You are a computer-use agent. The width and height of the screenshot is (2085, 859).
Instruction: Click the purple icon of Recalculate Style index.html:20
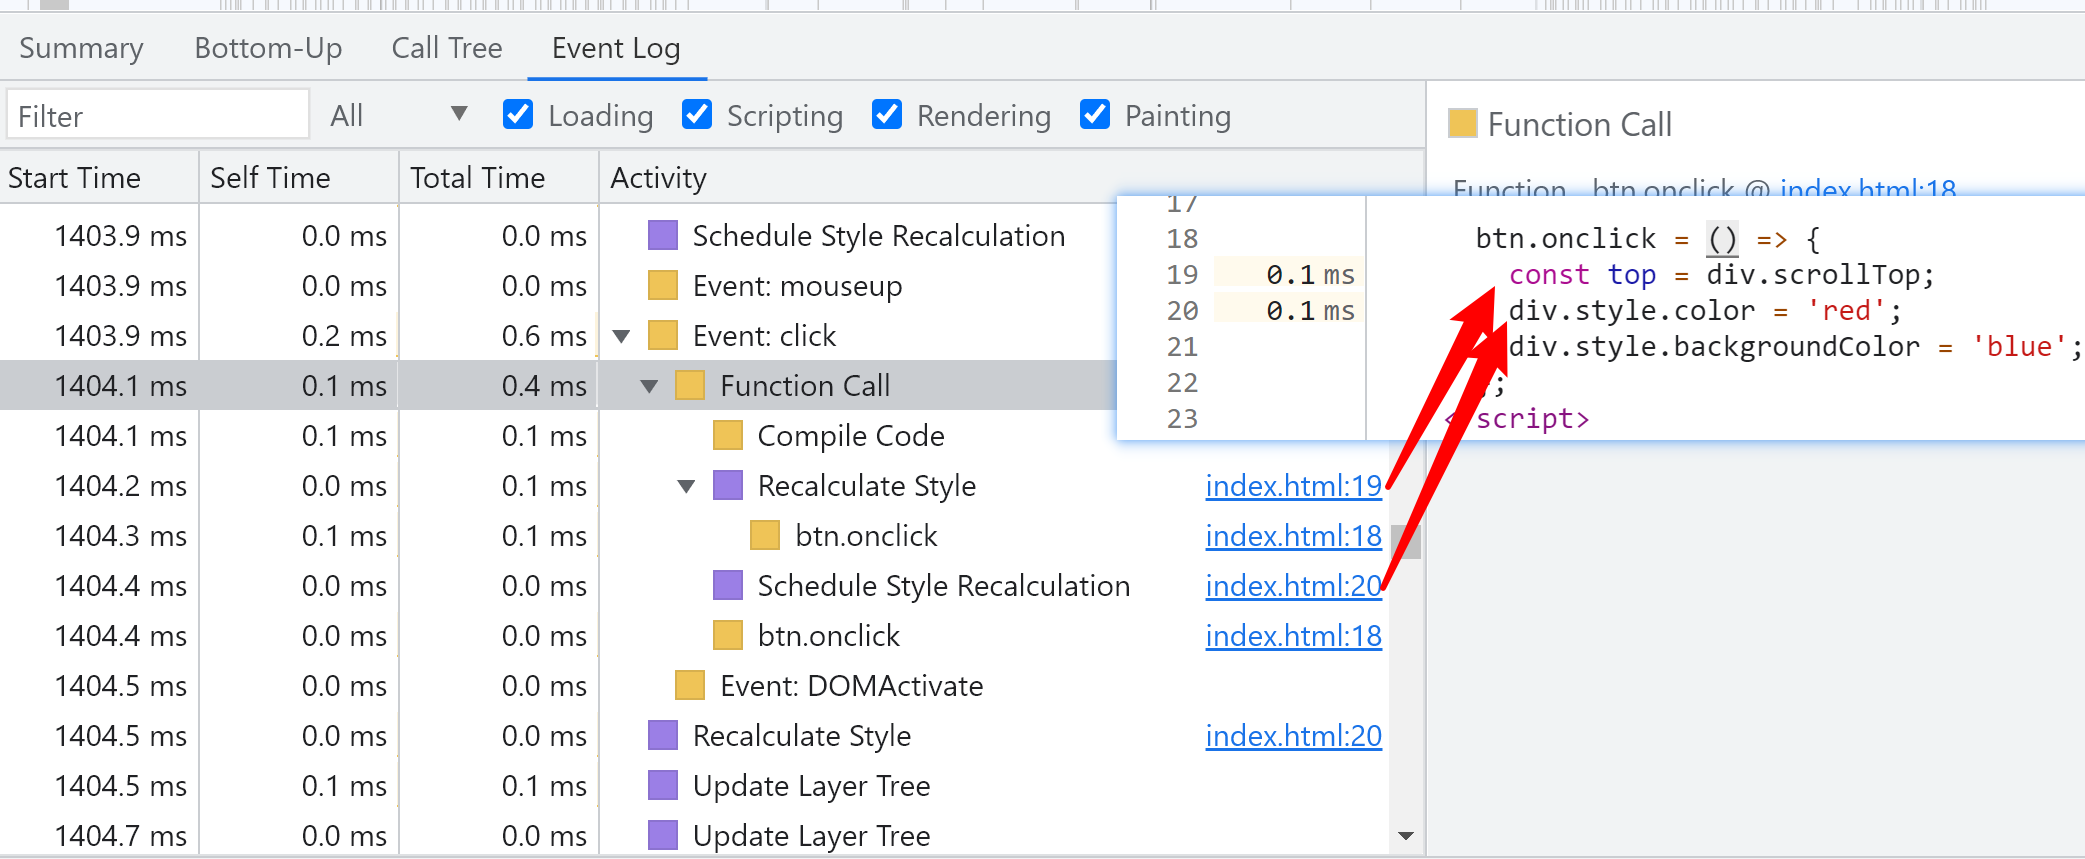coord(663,736)
